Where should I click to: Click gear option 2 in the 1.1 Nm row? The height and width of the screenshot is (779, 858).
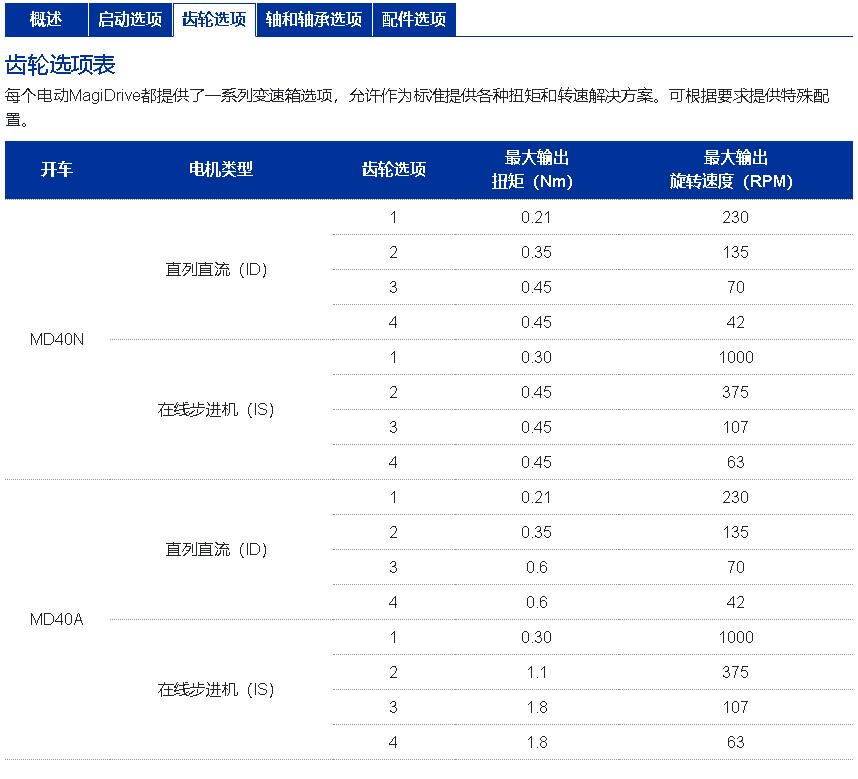pos(393,672)
